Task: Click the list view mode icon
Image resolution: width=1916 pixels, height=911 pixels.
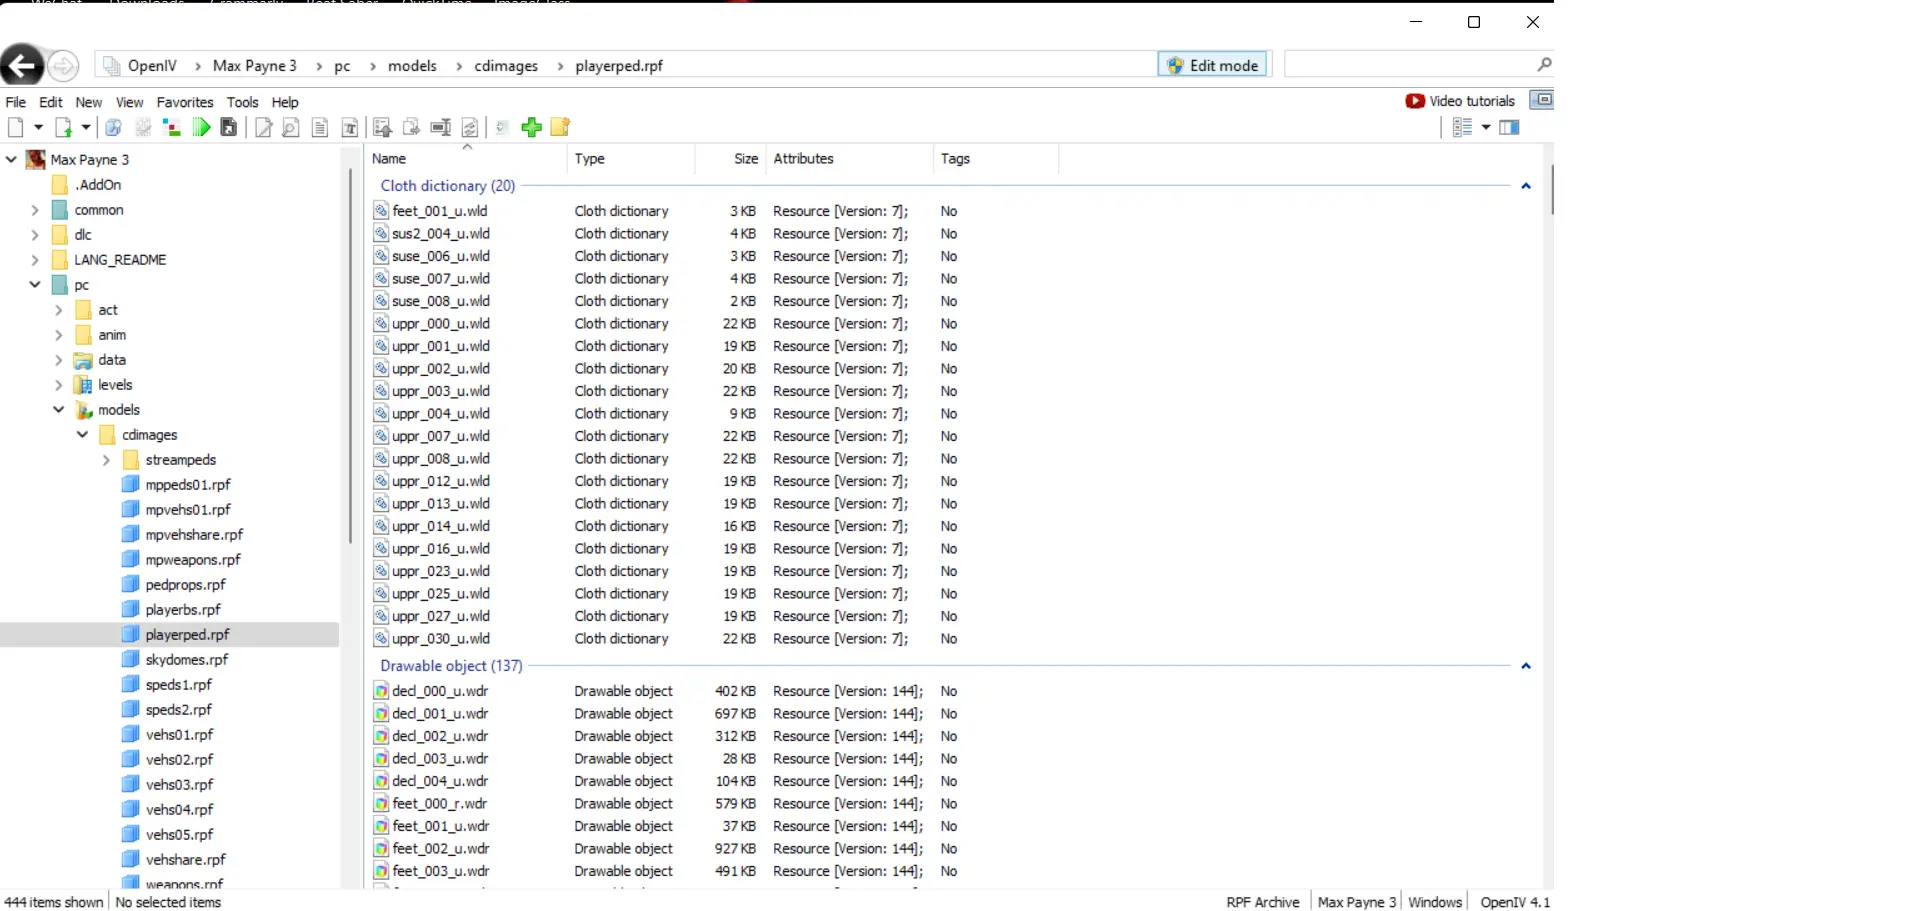Action: click(1462, 127)
